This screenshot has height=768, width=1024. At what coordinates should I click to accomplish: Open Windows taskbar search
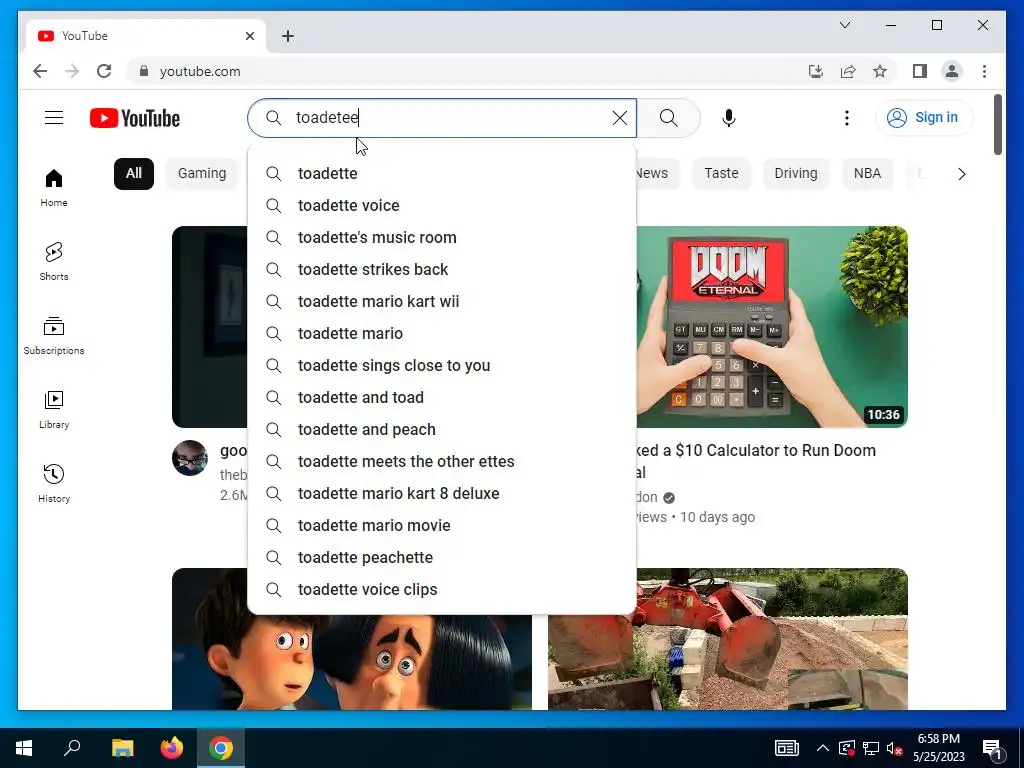[72, 748]
